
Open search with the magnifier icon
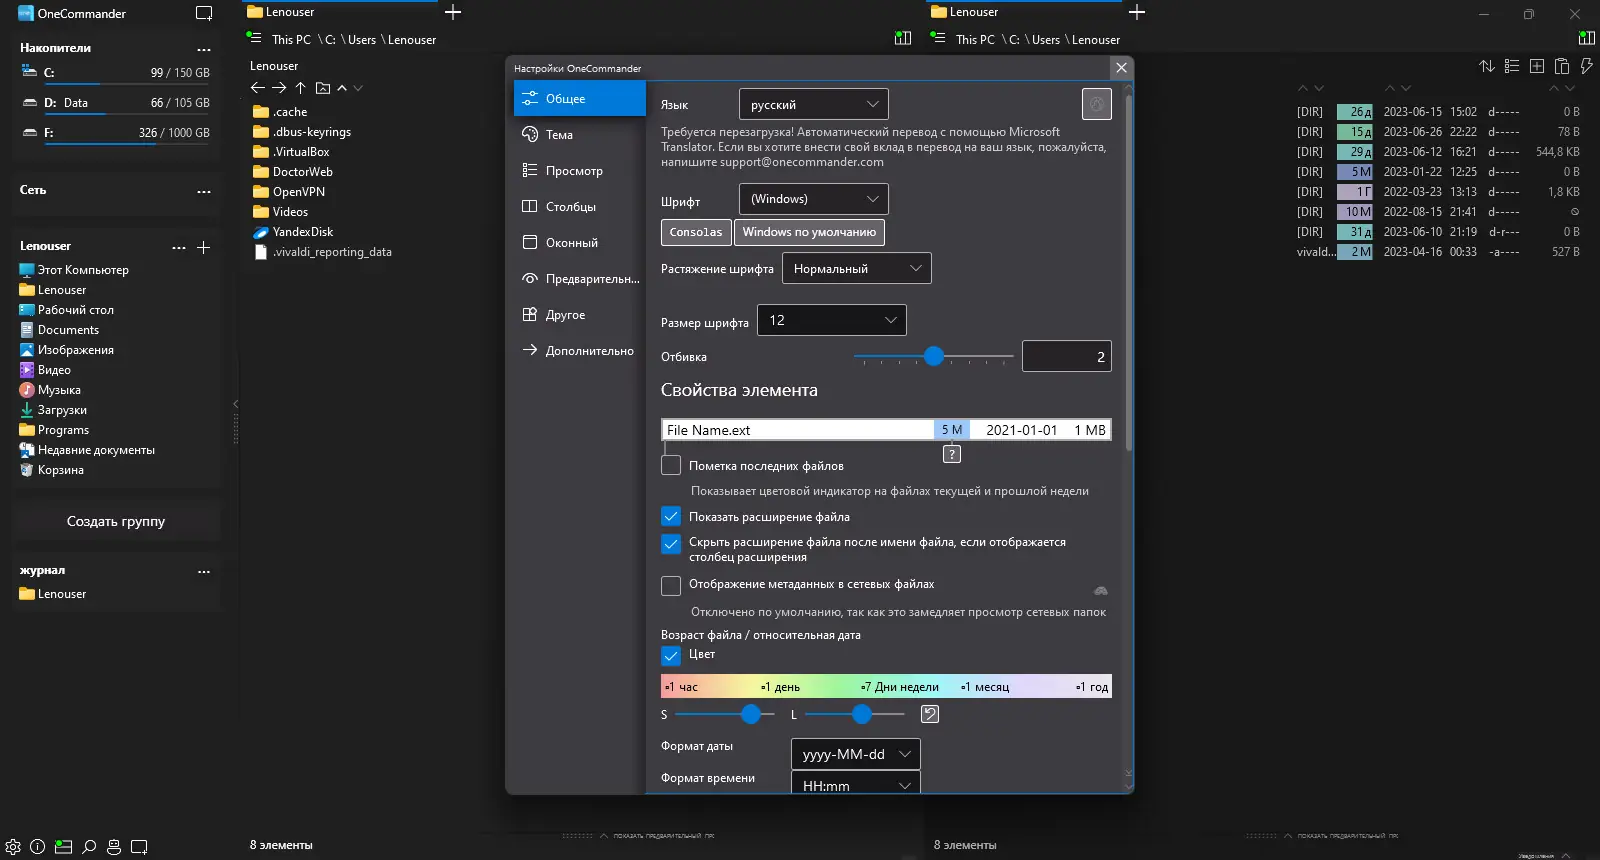(89, 846)
